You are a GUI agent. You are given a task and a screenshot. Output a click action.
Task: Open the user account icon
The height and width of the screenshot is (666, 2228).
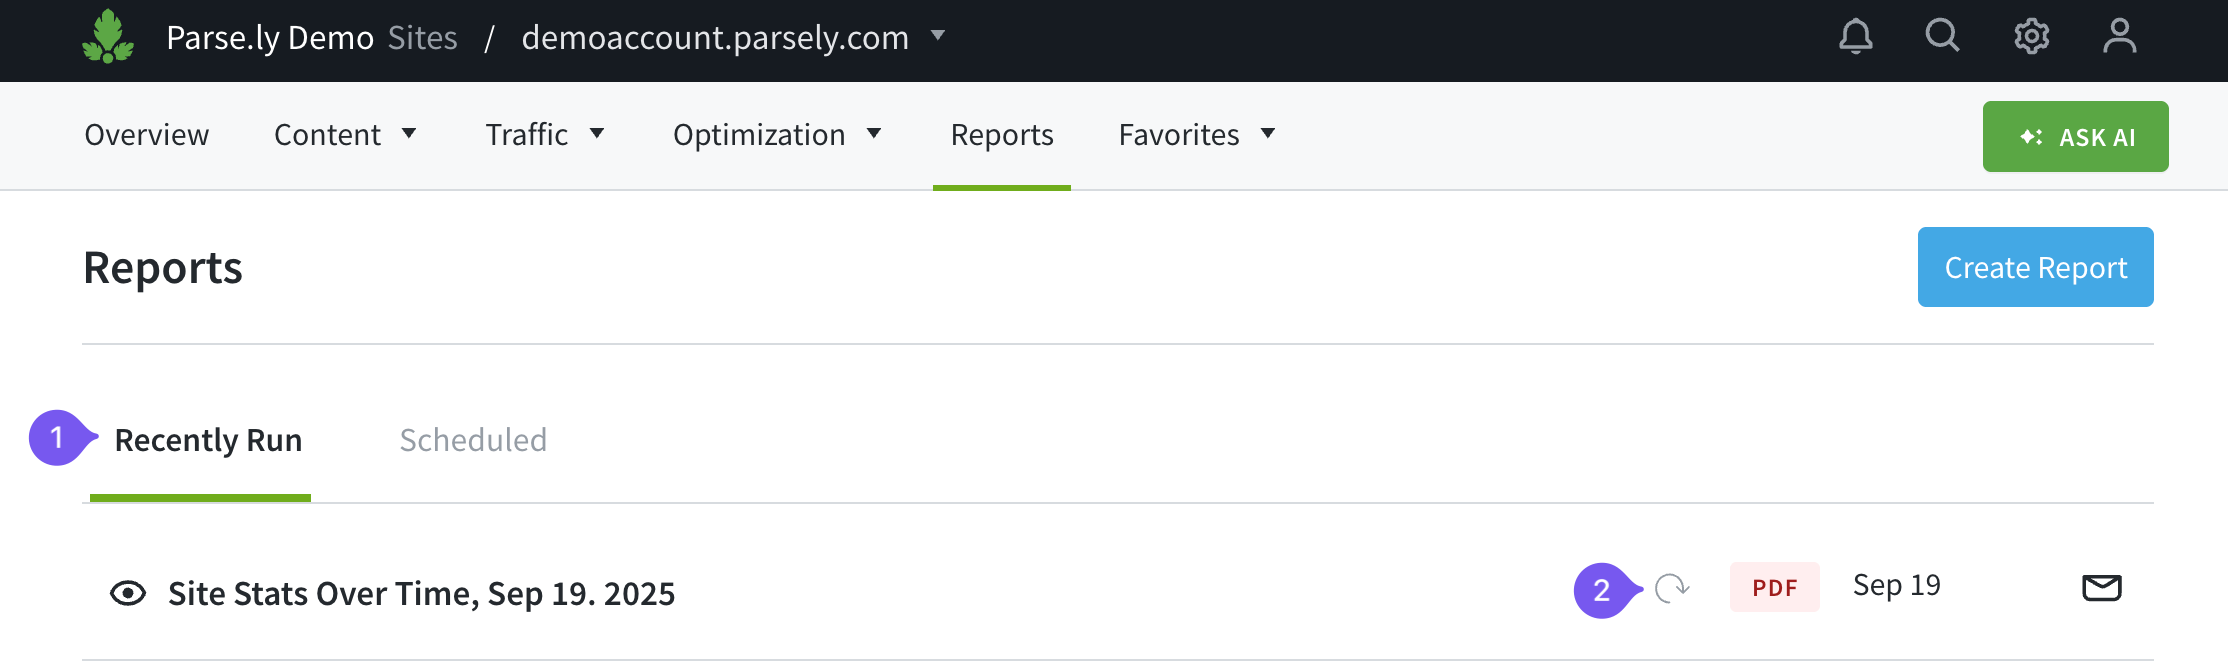[x=2119, y=37]
